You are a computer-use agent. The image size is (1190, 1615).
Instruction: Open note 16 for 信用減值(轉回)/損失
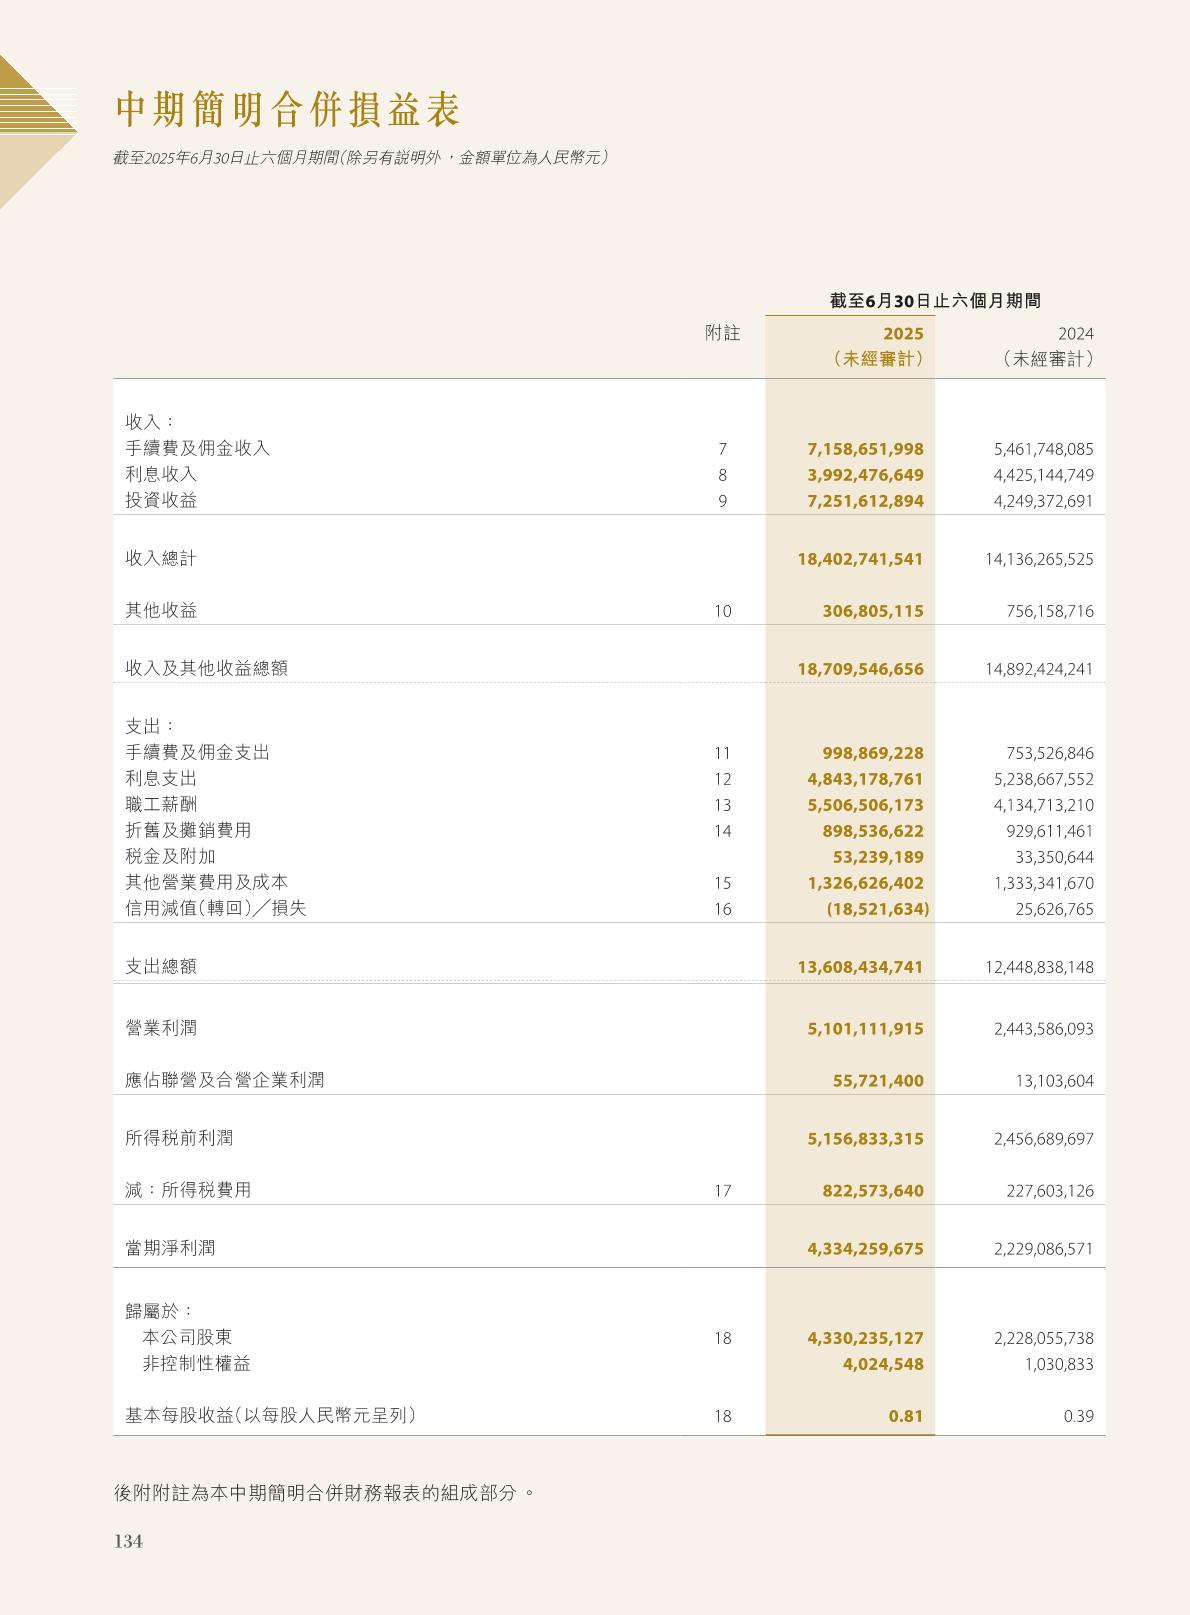click(722, 909)
